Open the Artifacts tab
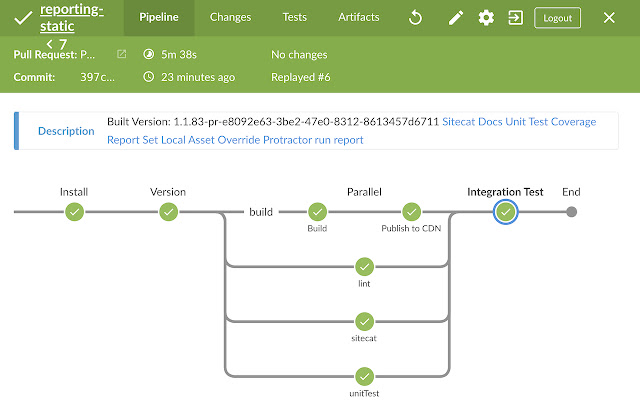This screenshot has width=640, height=400. click(x=358, y=18)
